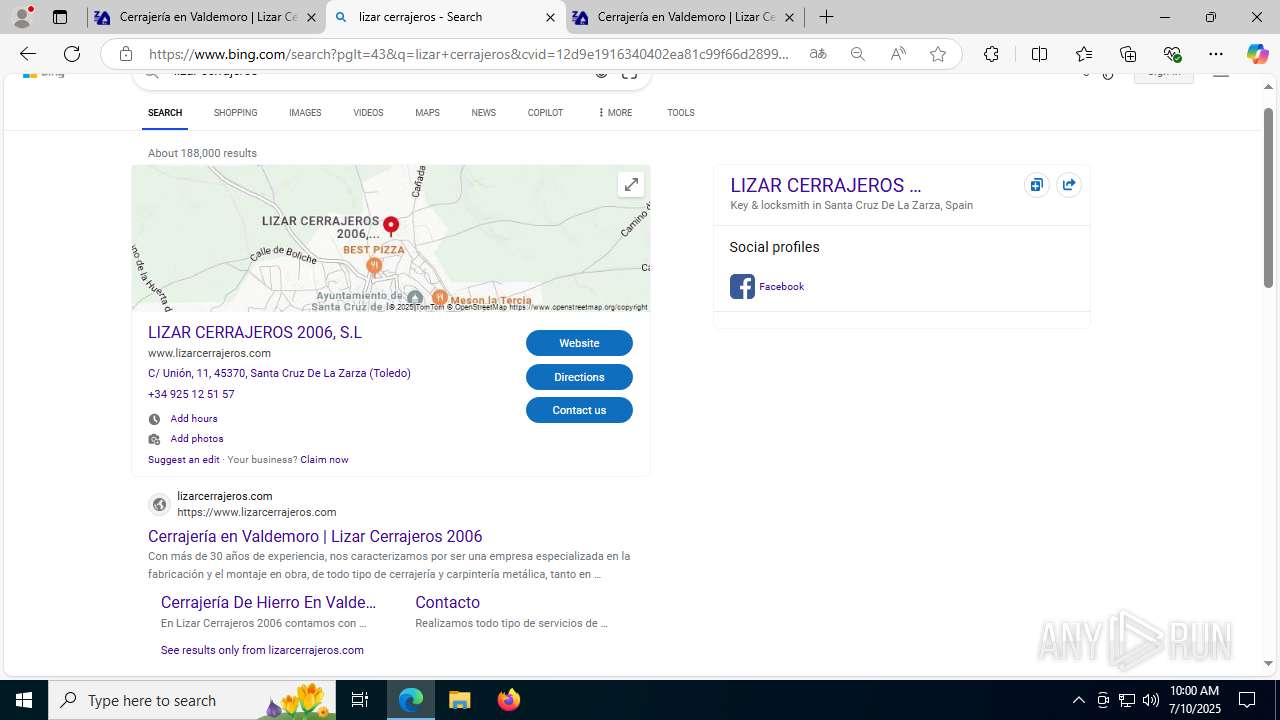The image size is (1280, 720).
Task: Open the NEWS search category
Action: (483, 113)
